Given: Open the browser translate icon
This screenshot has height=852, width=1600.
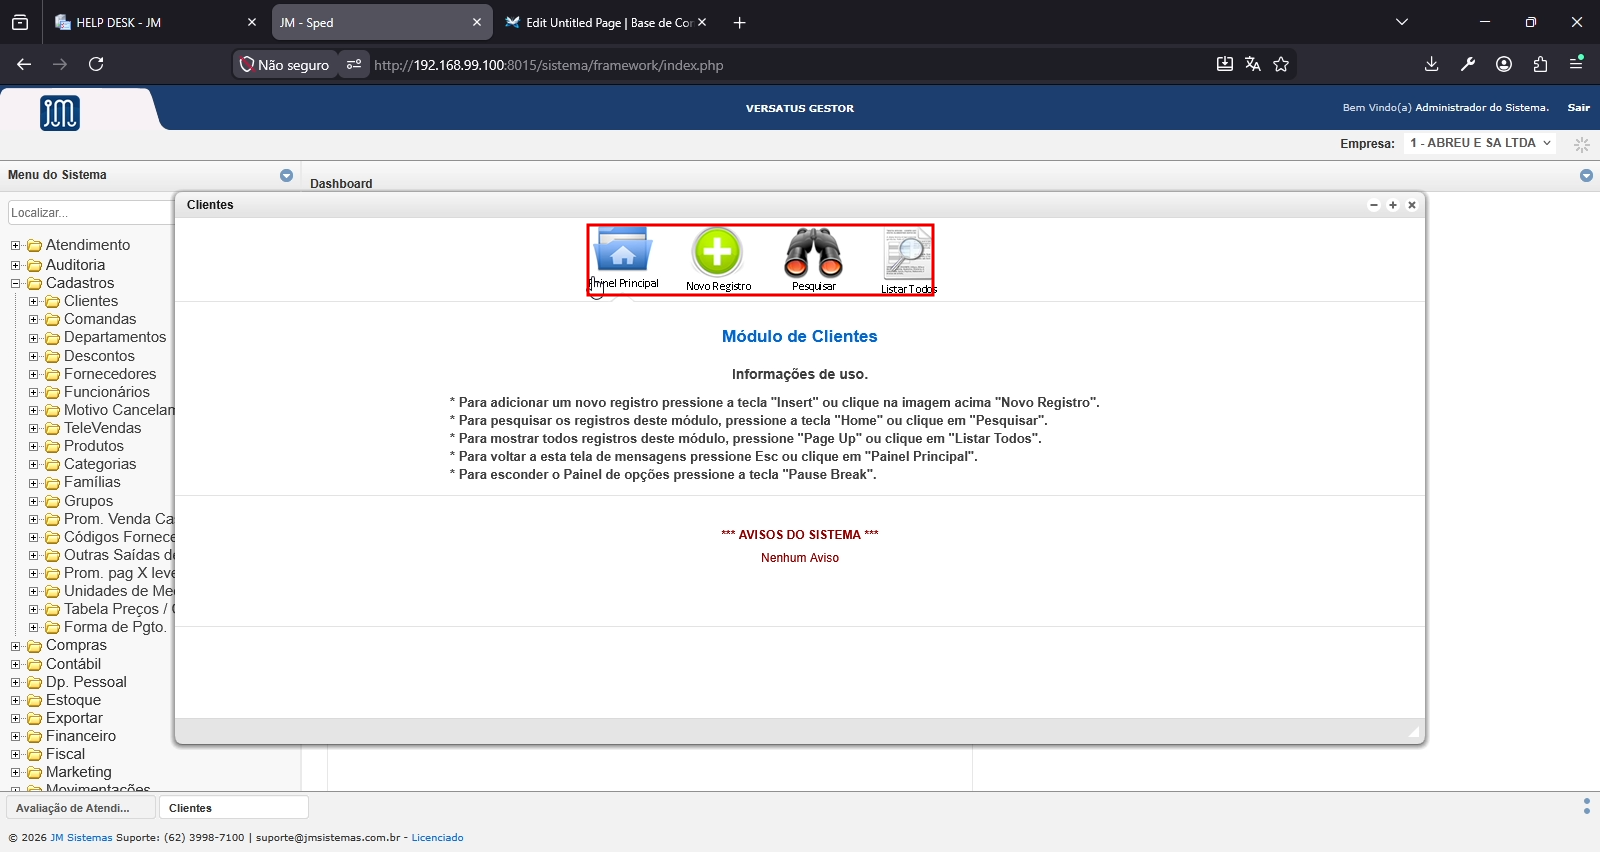Looking at the screenshot, I should pyautogui.click(x=1253, y=64).
